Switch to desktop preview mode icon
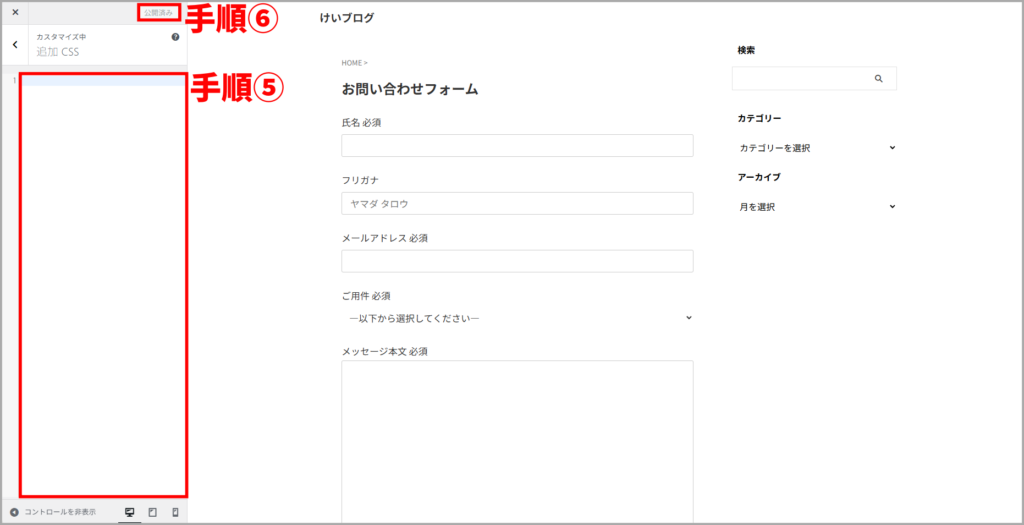Image resolution: width=1024 pixels, height=525 pixels. pos(129,512)
